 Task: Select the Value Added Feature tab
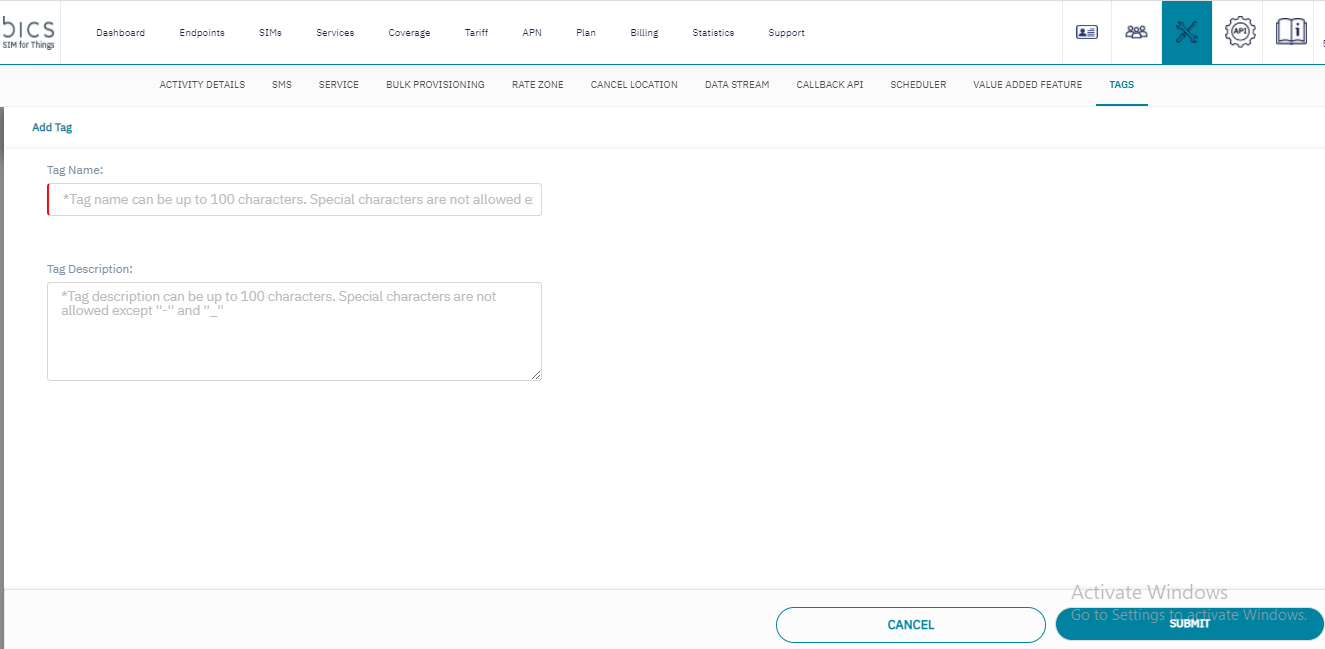coord(1027,85)
